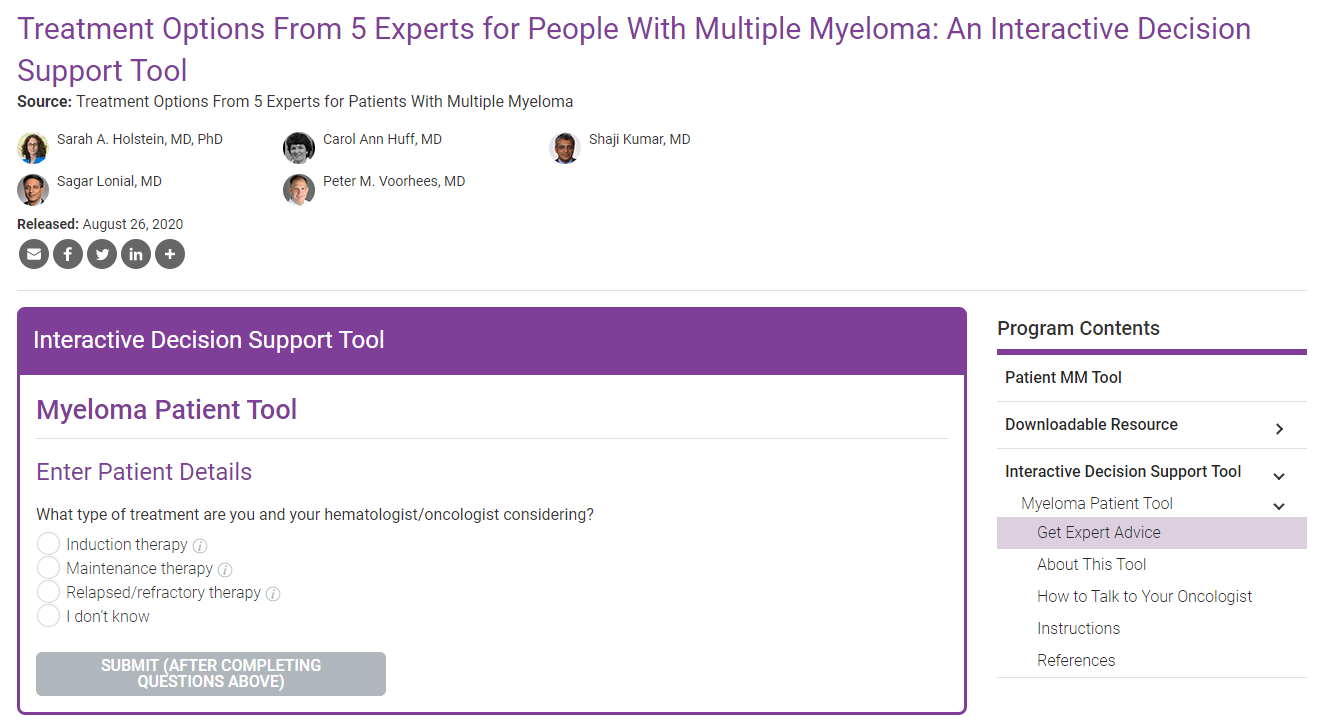1324x727 pixels.
Task: Go to the Get Expert Advice item
Action: 1098,532
